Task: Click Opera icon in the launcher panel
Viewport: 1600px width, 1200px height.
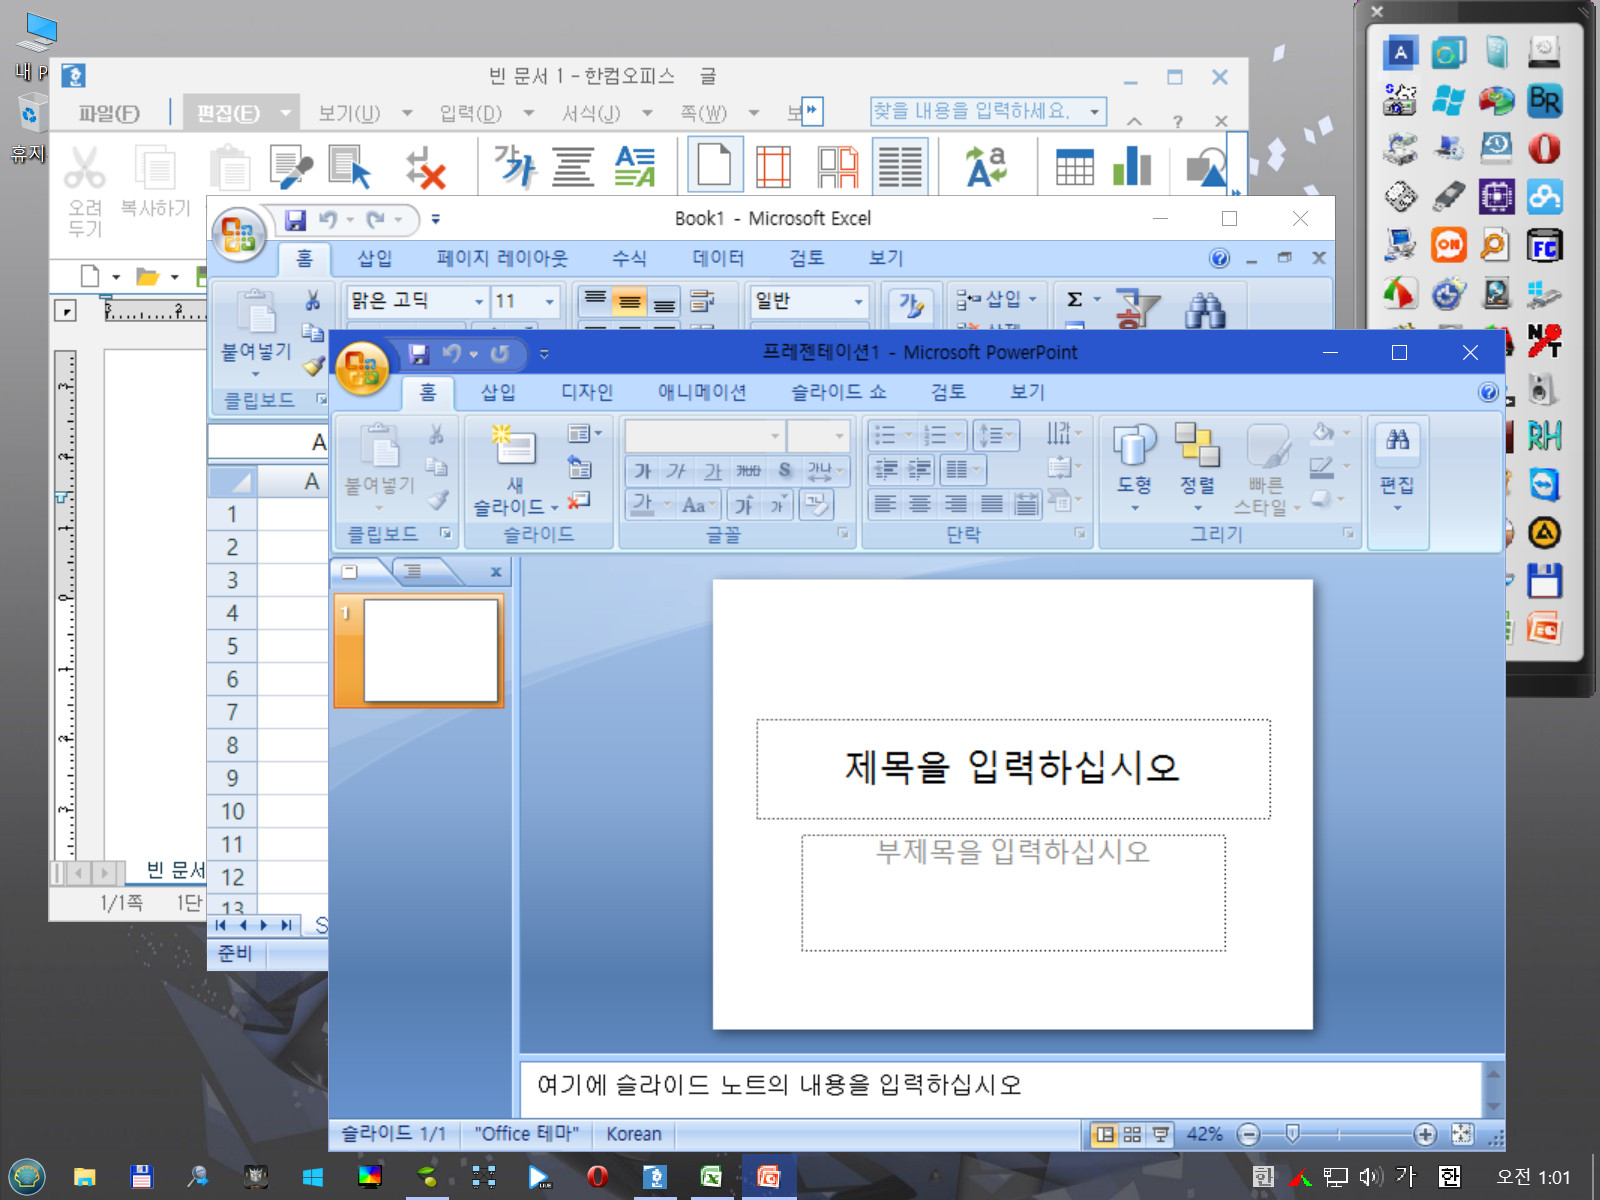Action: 1544,149
